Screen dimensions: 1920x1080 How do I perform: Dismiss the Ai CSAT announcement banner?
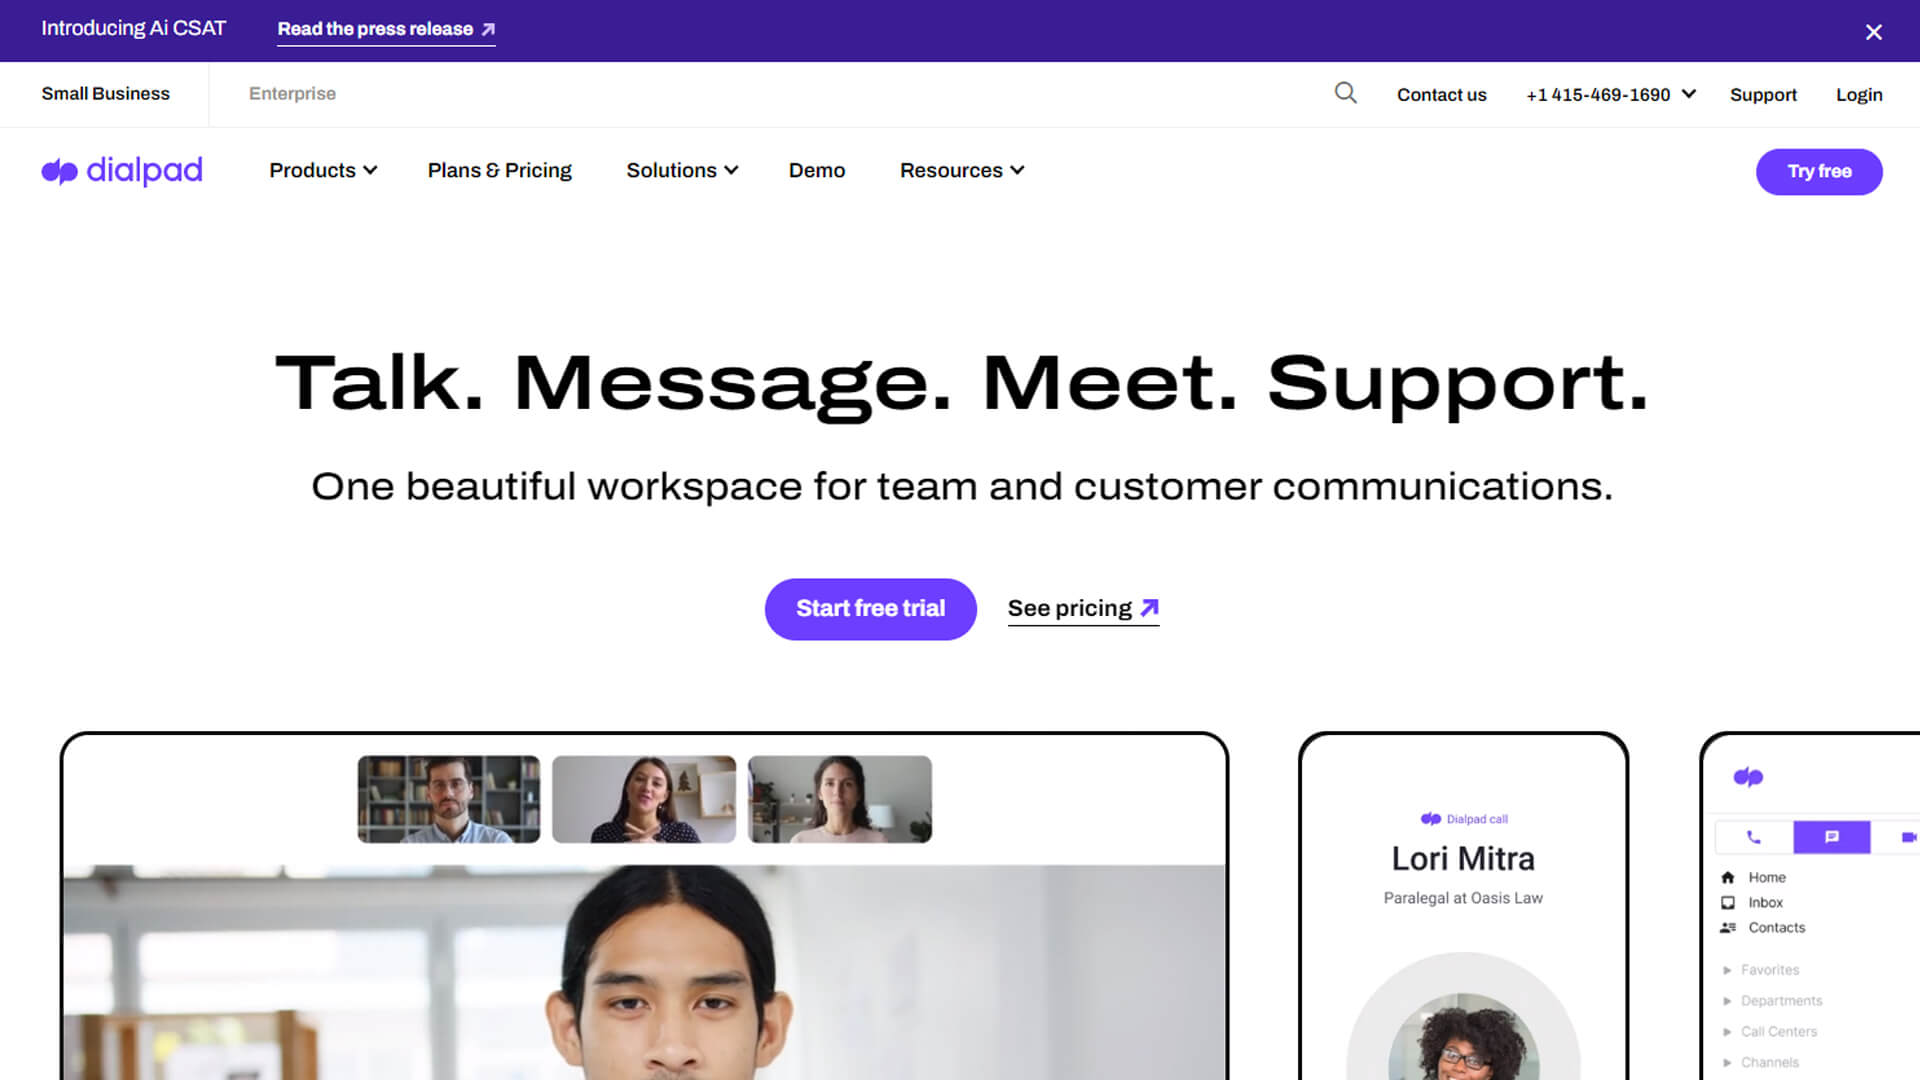tap(1873, 32)
